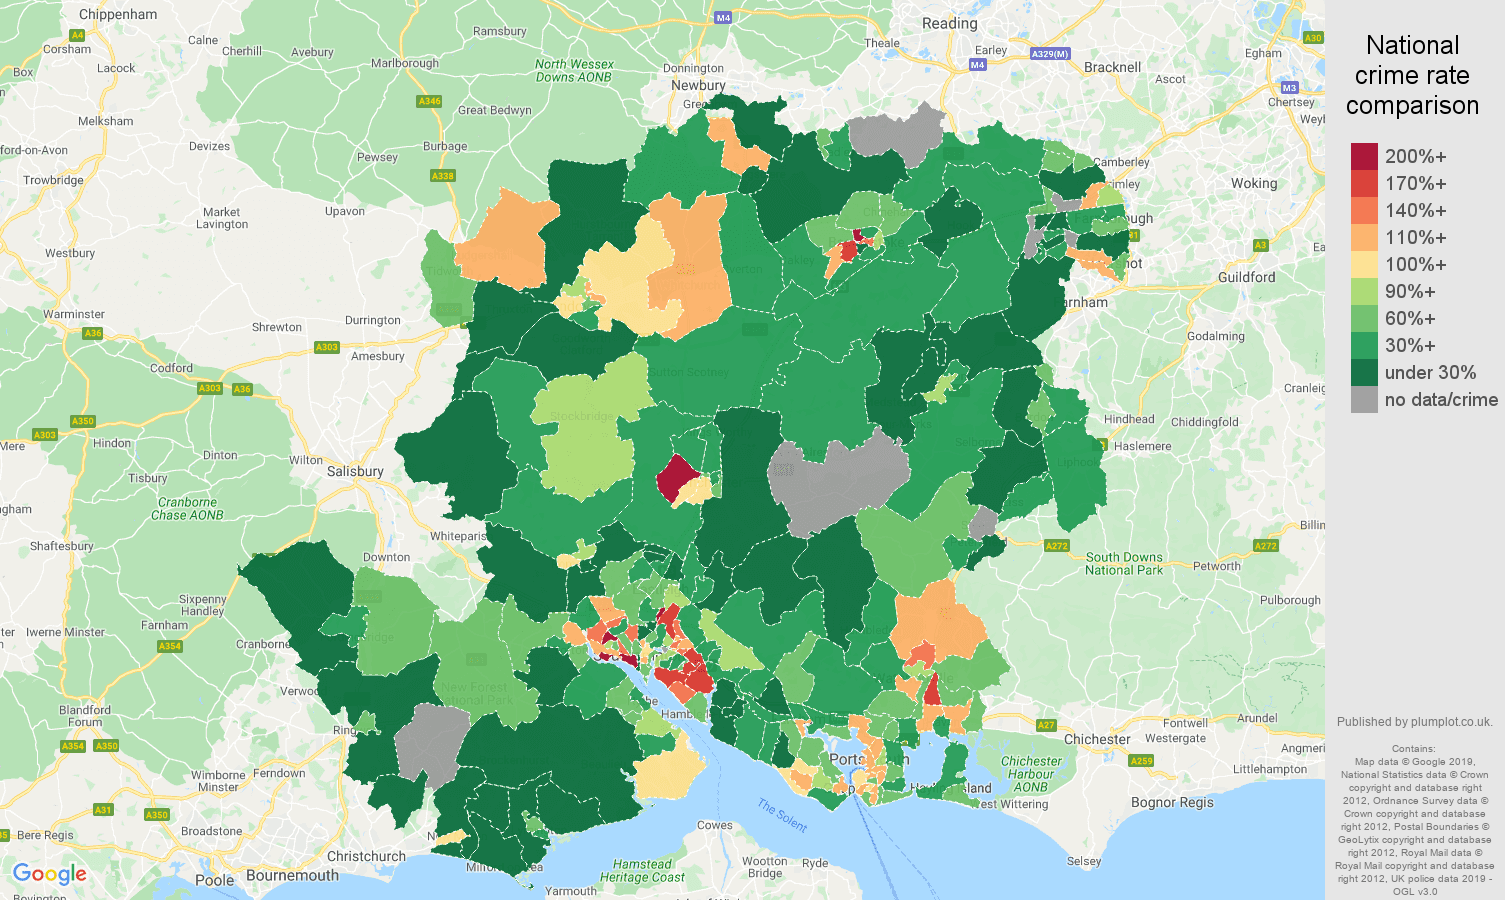Click the Bracknell town label
Screen dimensions: 1505x900
[1112, 67]
